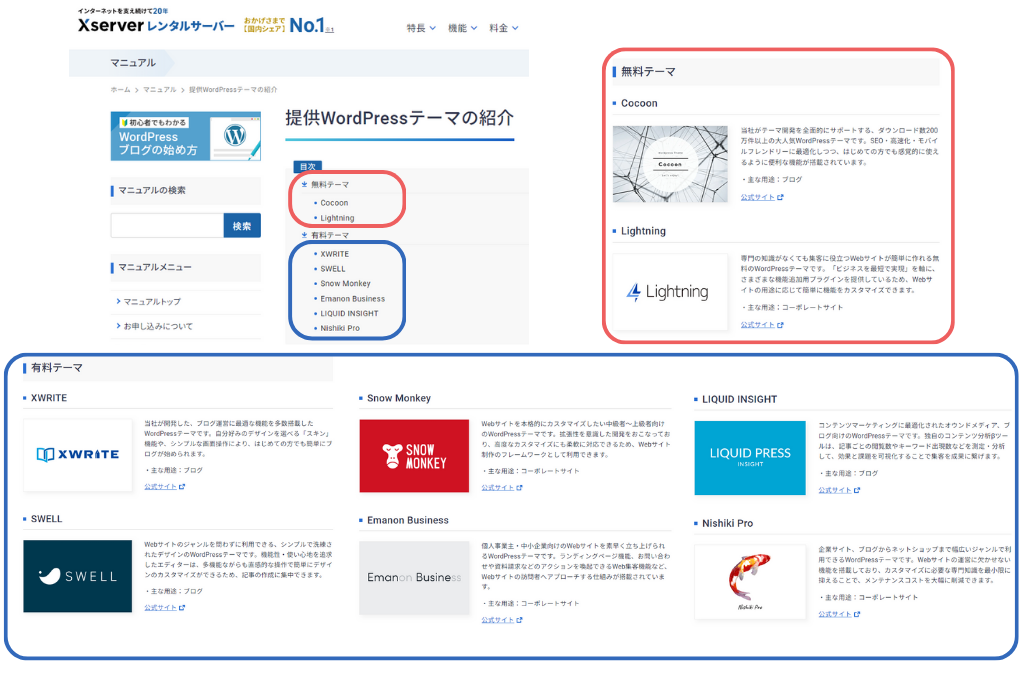Click the 目次 table of contents label
Image resolution: width=1024 pixels, height=689 pixels.
click(x=308, y=167)
